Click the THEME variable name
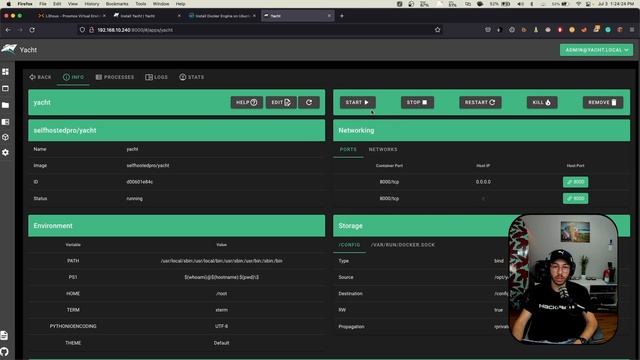The height and width of the screenshot is (360, 640). tap(73, 343)
